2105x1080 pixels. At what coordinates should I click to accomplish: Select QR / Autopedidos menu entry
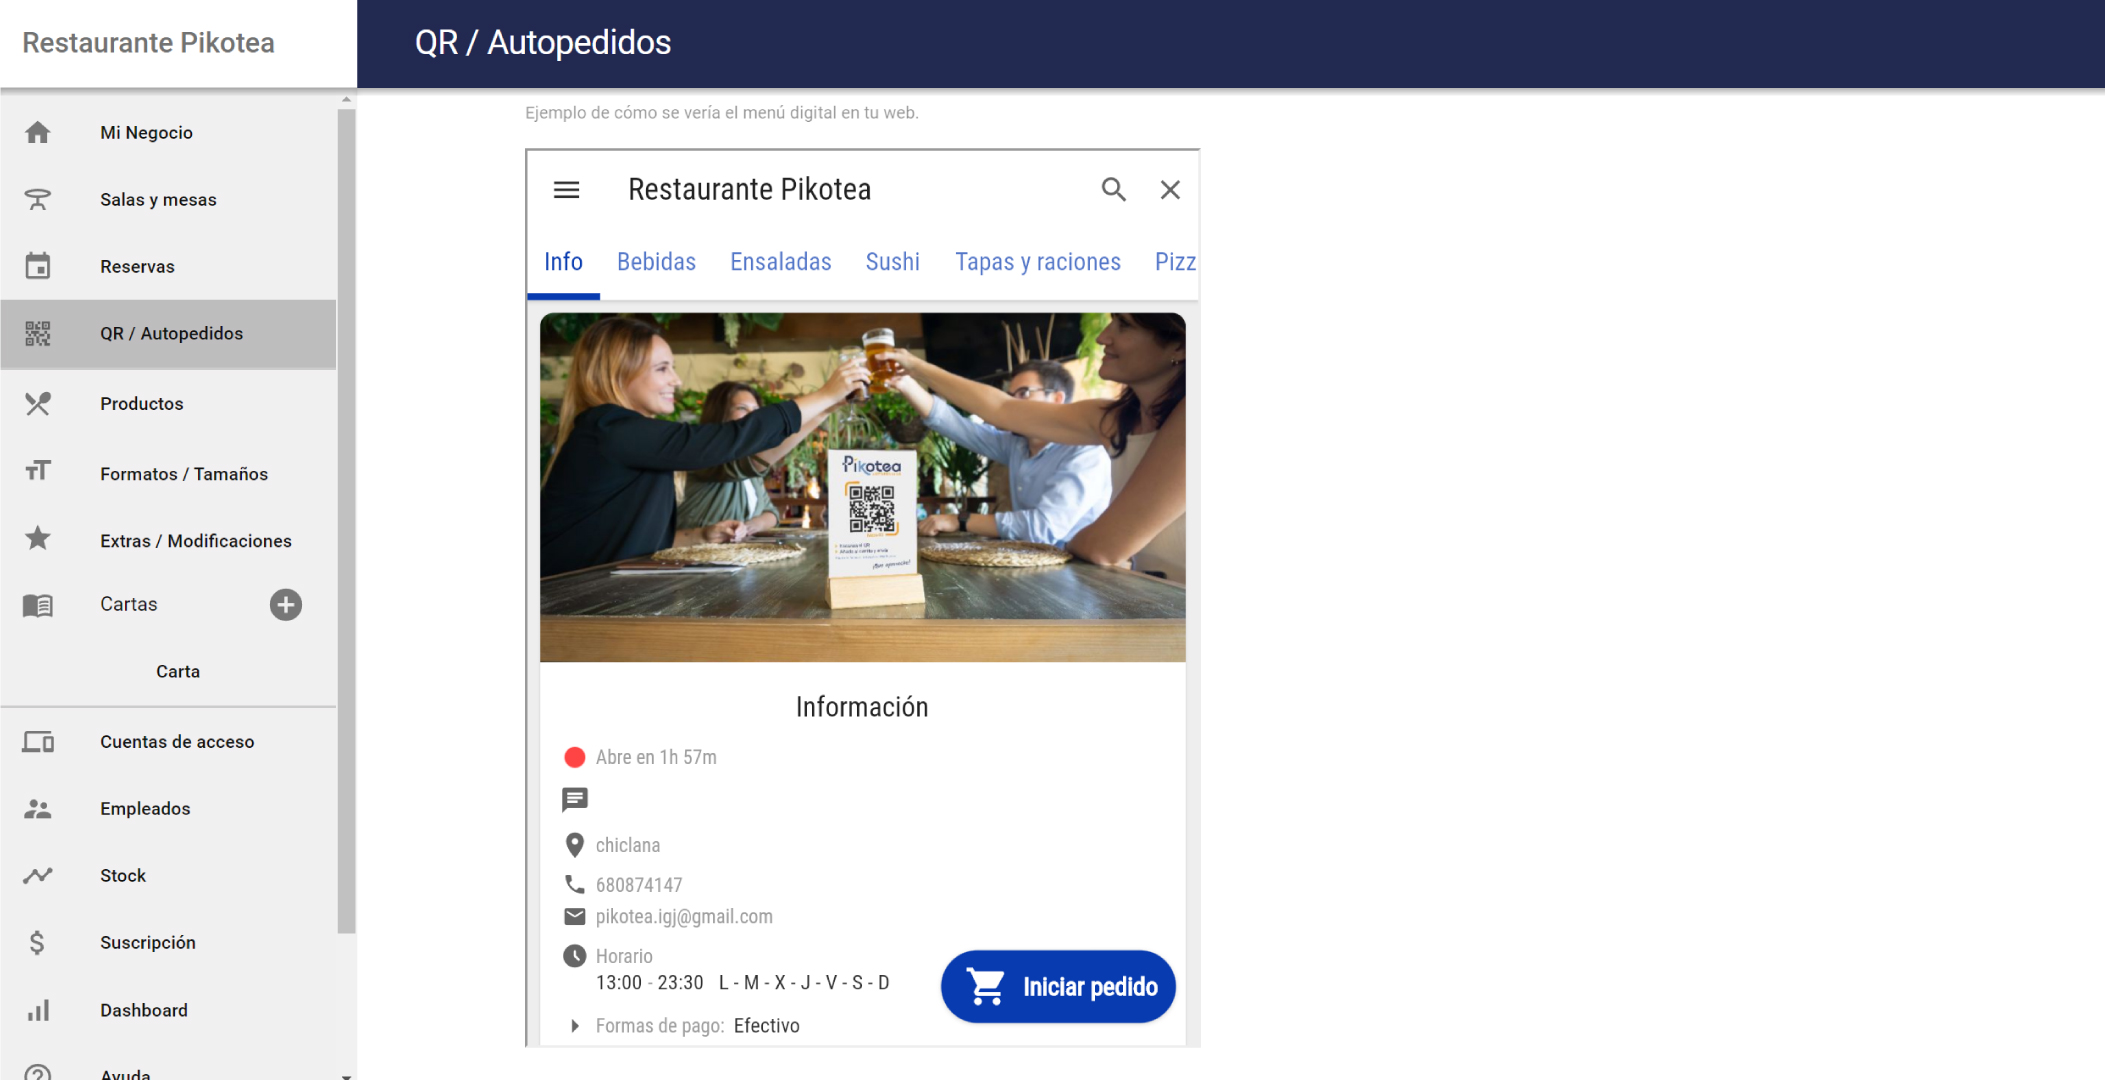(168, 334)
